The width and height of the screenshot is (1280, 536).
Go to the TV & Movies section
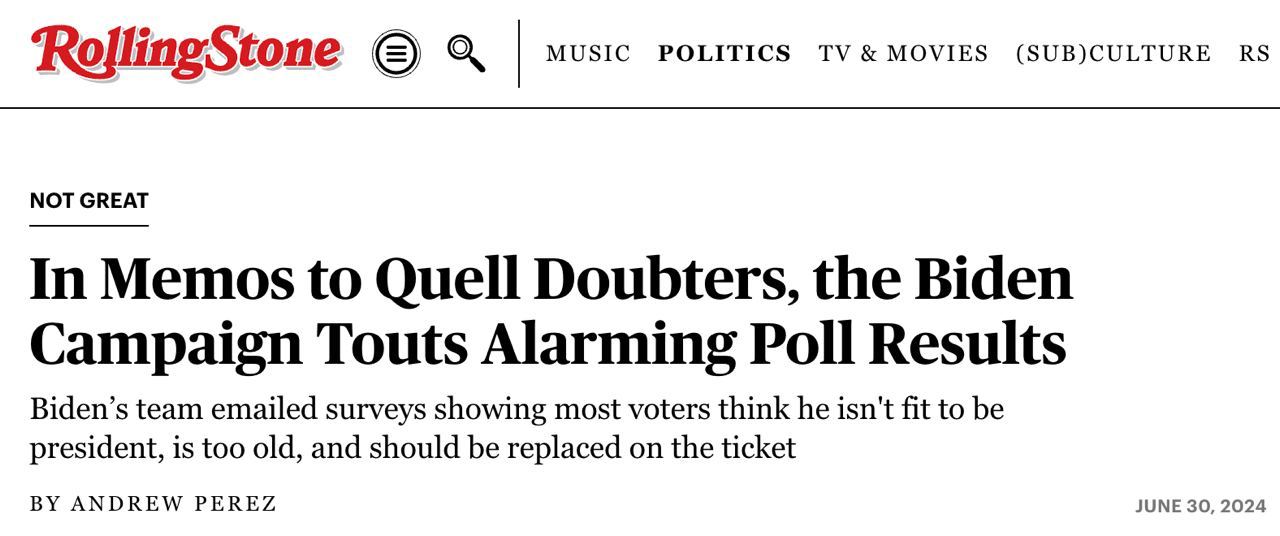tap(903, 53)
